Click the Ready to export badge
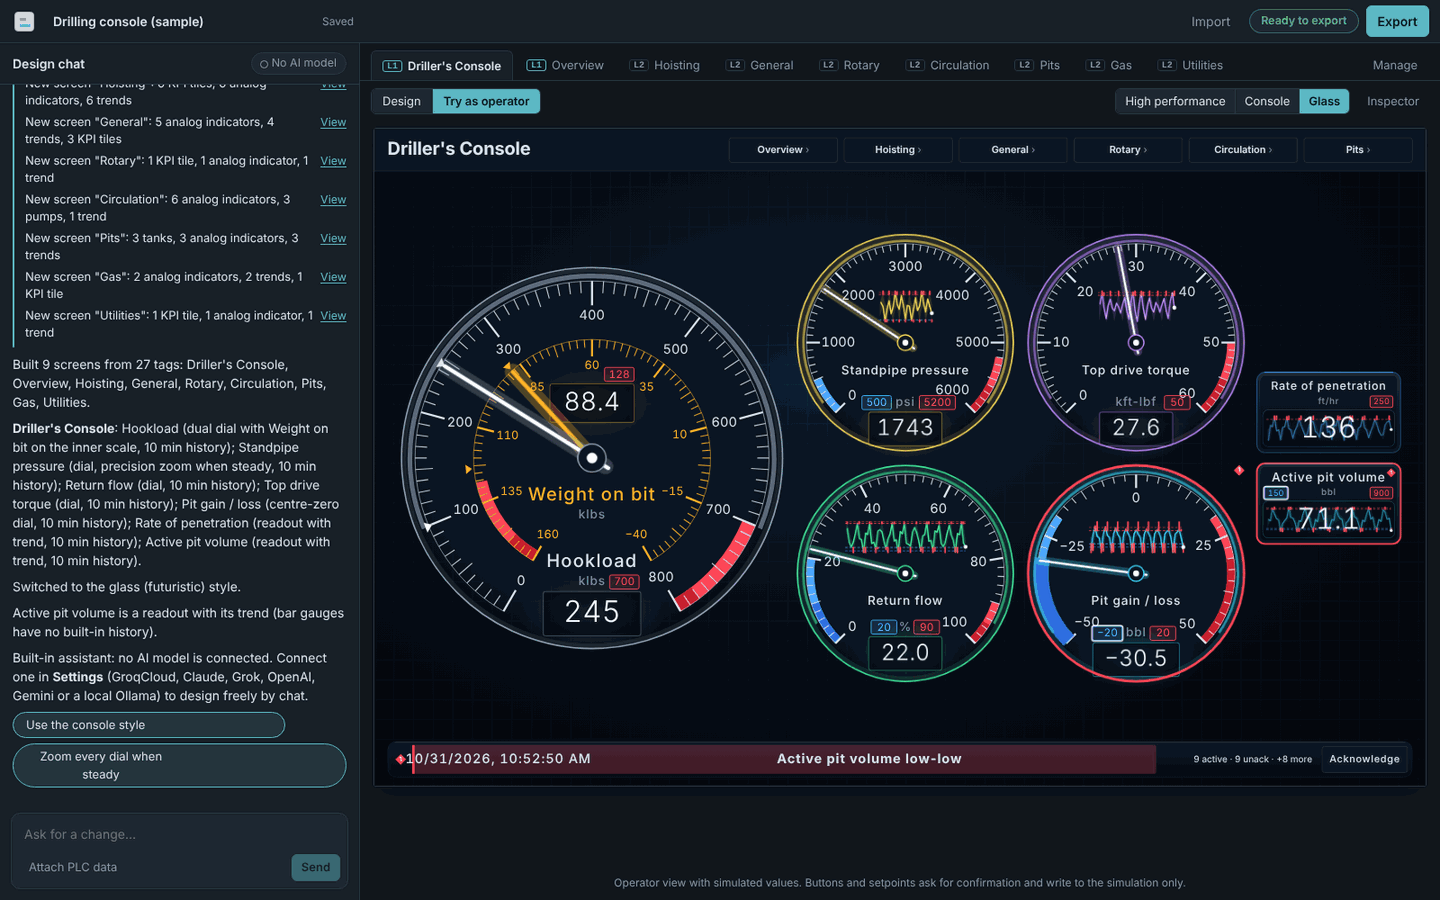This screenshot has width=1440, height=900. click(1304, 21)
